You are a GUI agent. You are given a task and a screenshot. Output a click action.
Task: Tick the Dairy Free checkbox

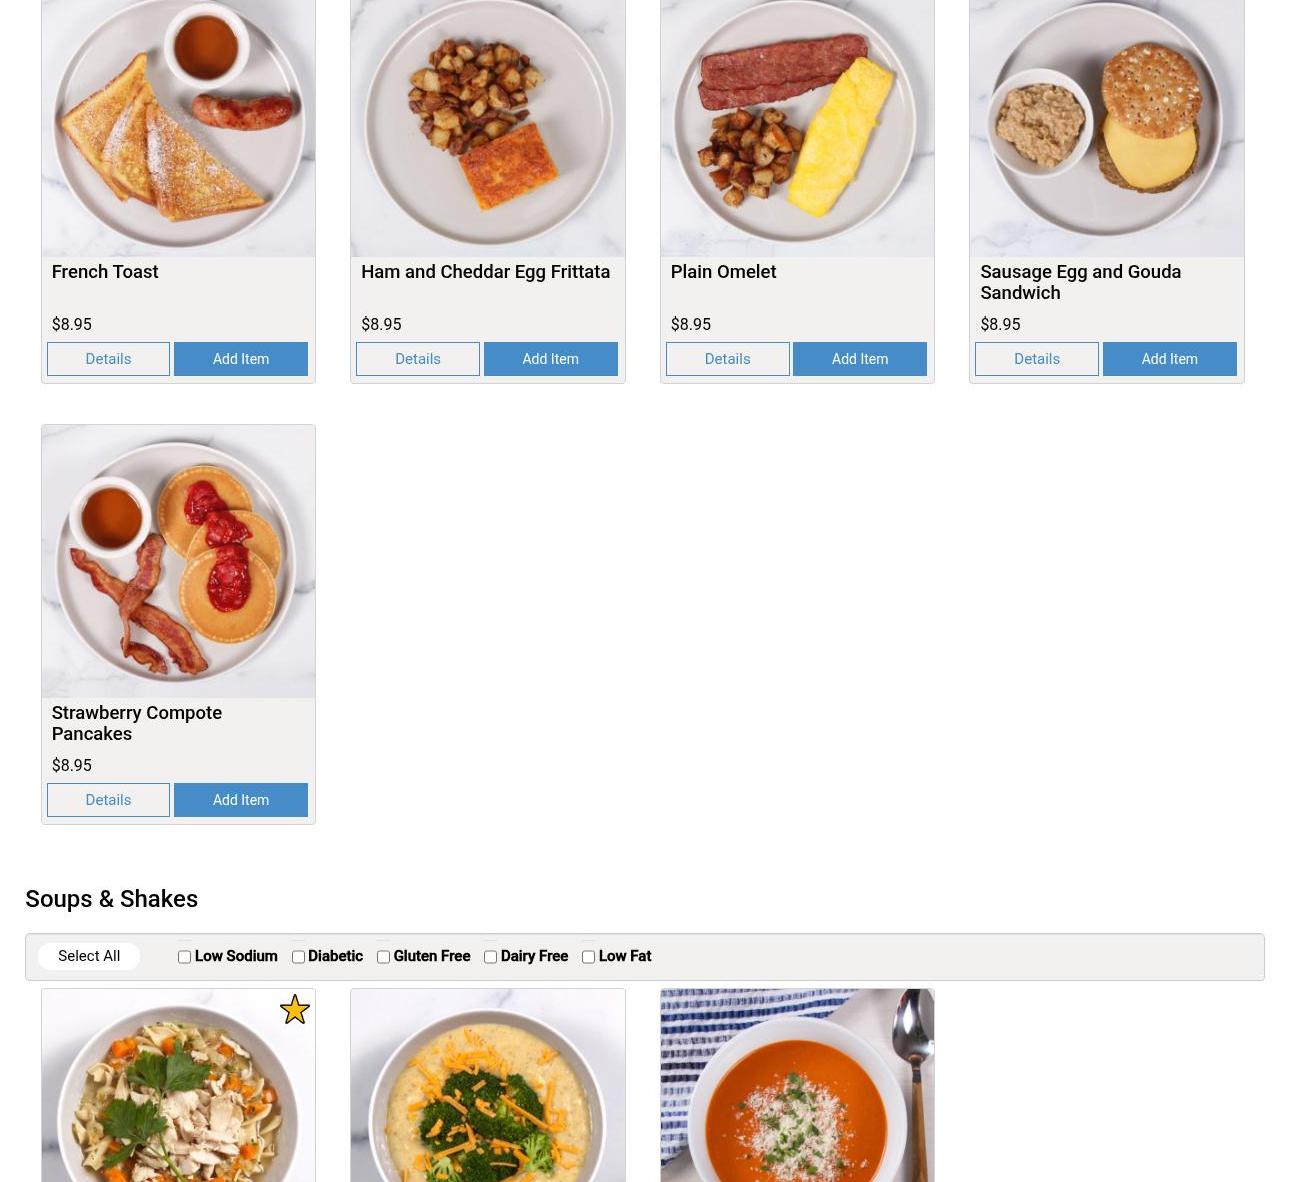point(490,957)
